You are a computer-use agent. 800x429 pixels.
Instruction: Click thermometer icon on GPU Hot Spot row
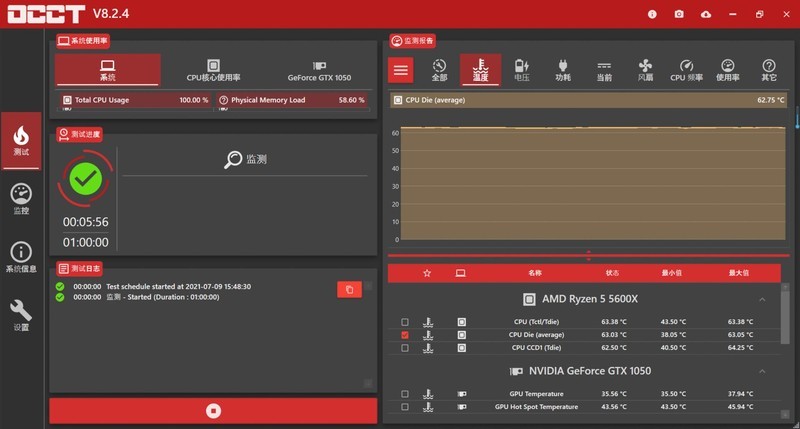[x=428, y=407]
